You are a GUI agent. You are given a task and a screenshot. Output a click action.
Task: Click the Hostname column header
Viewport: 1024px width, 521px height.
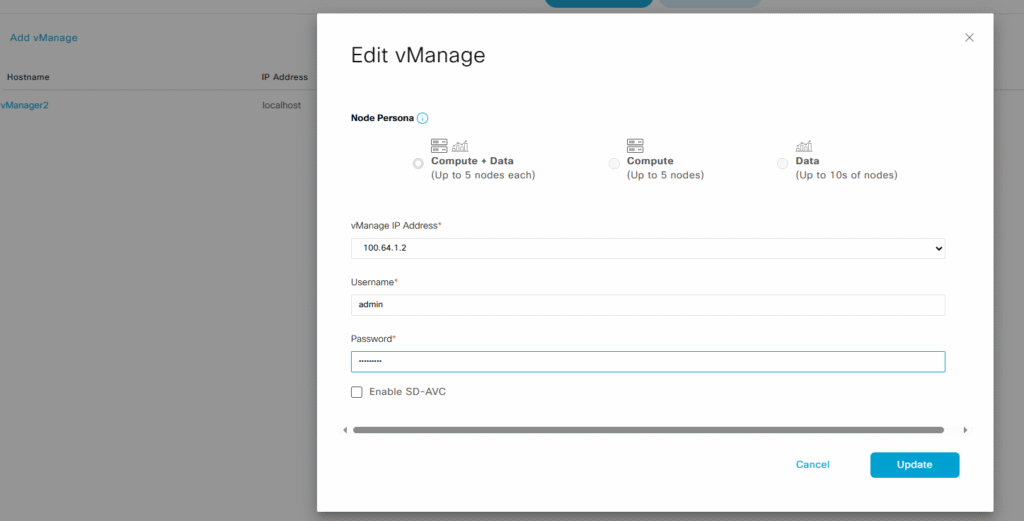pyautogui.click(x=28, y=77)
